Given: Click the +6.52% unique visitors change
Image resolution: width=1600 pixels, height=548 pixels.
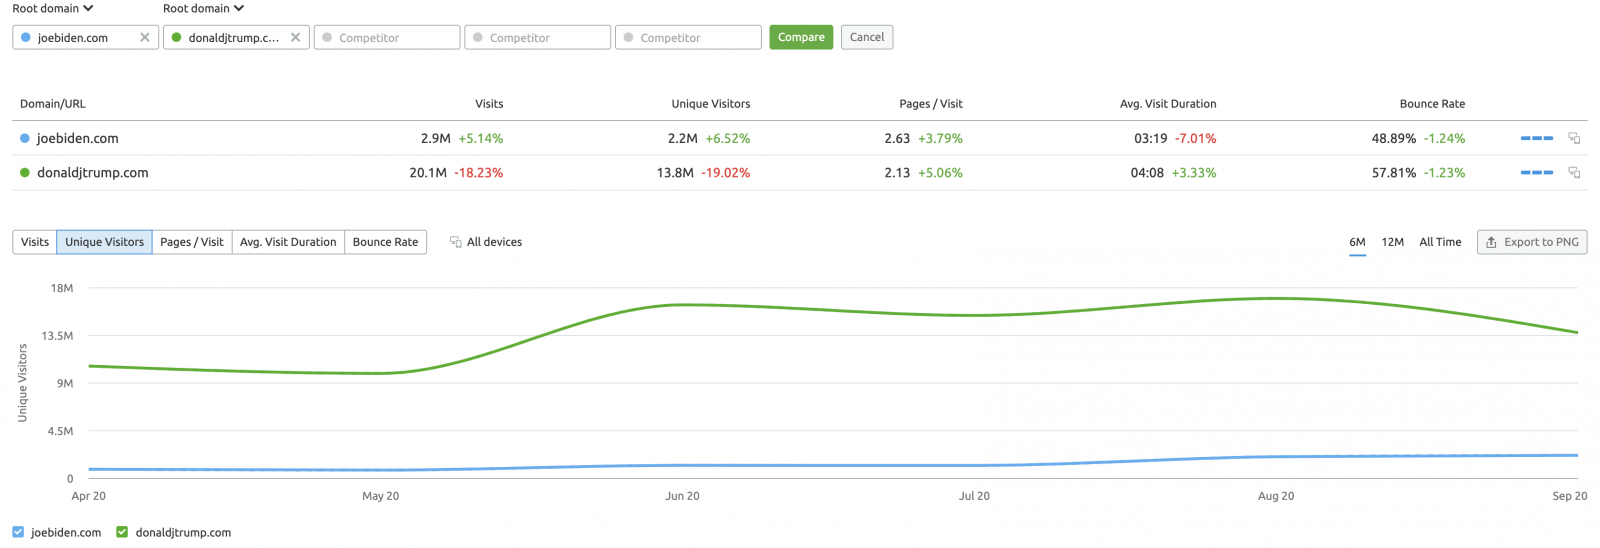Looking at the screenshot, I should coord(728,138).
